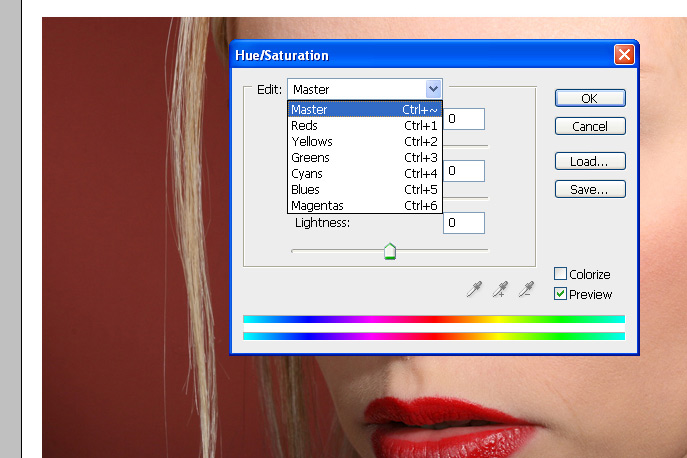Click the Lightness value field

click(464, 223)
